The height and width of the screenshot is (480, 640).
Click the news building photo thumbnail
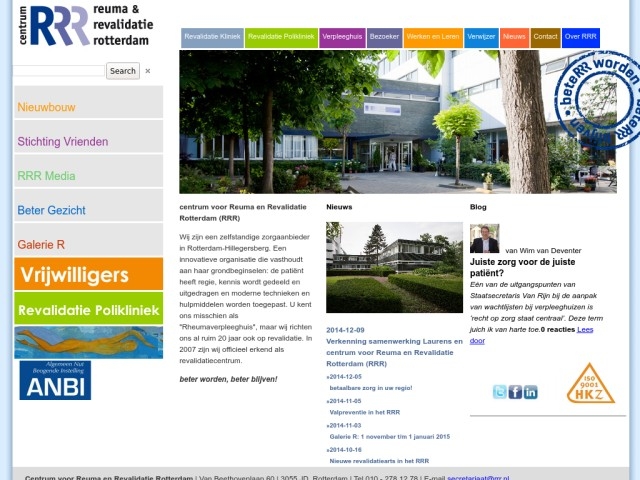tap(394, 267)
